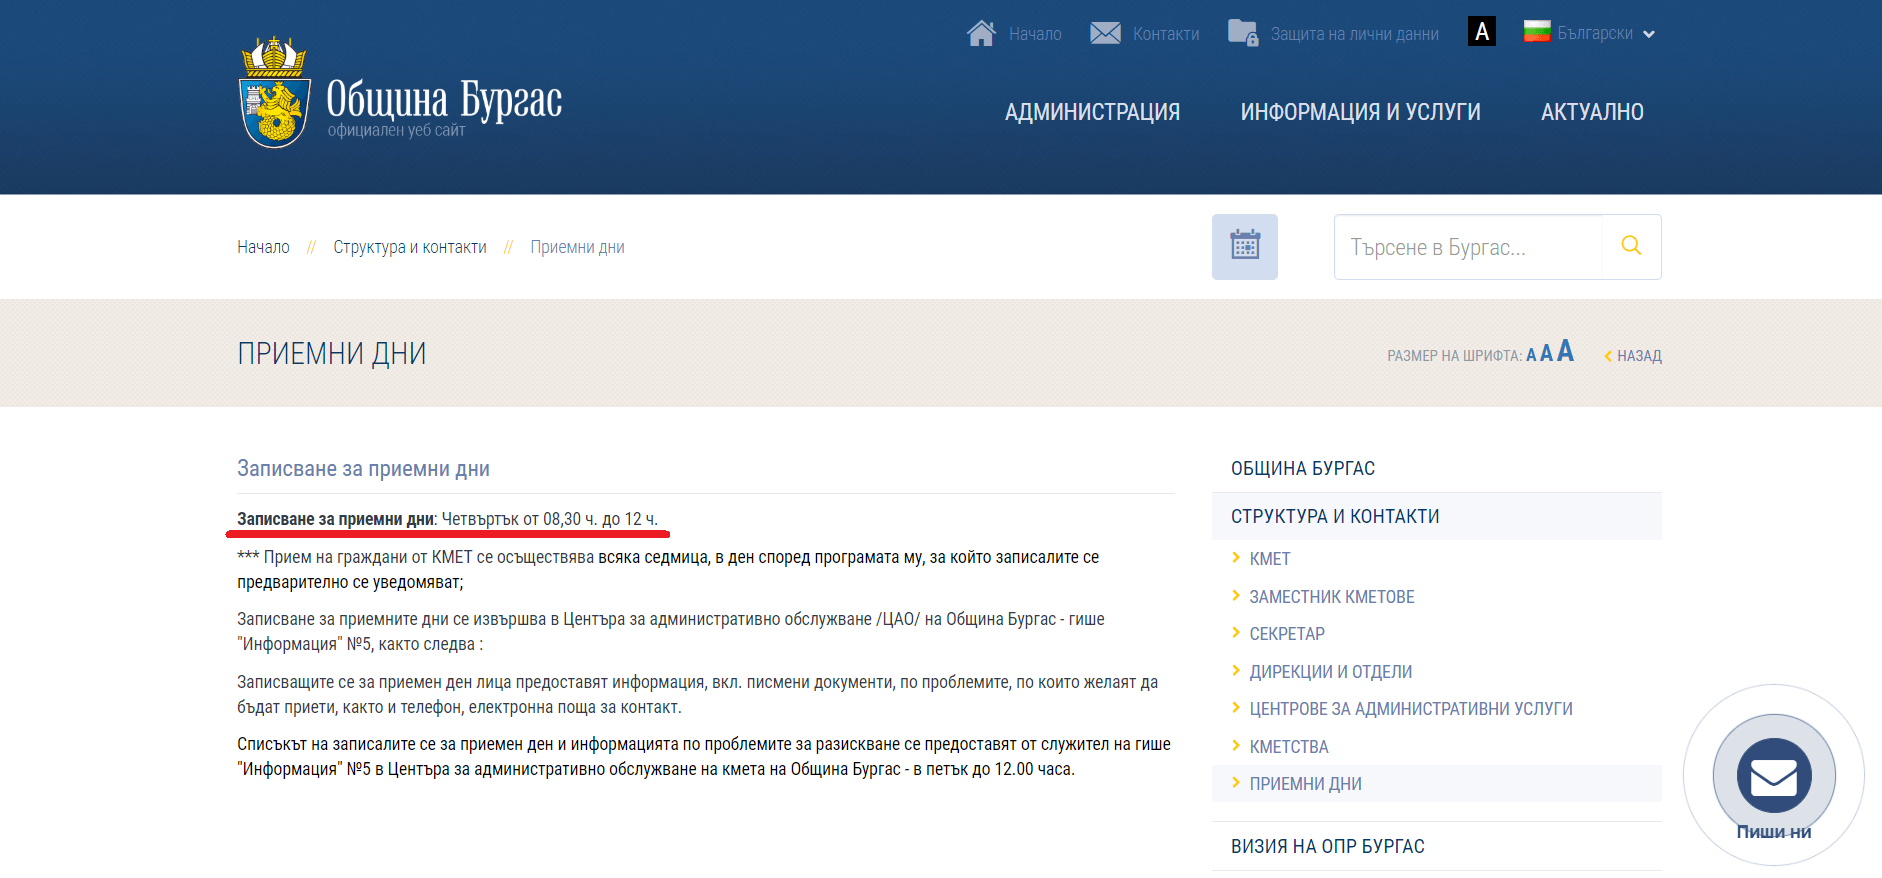Select the largest font size 'A'
The width and height of the screenshot is (1882, 878).
1565,351
